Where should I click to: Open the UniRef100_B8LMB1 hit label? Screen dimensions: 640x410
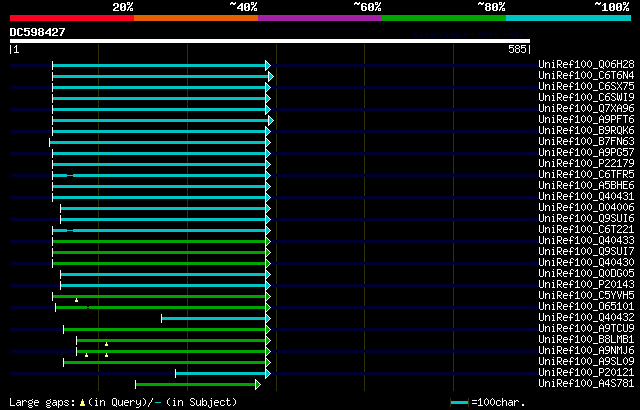(587, 340)
